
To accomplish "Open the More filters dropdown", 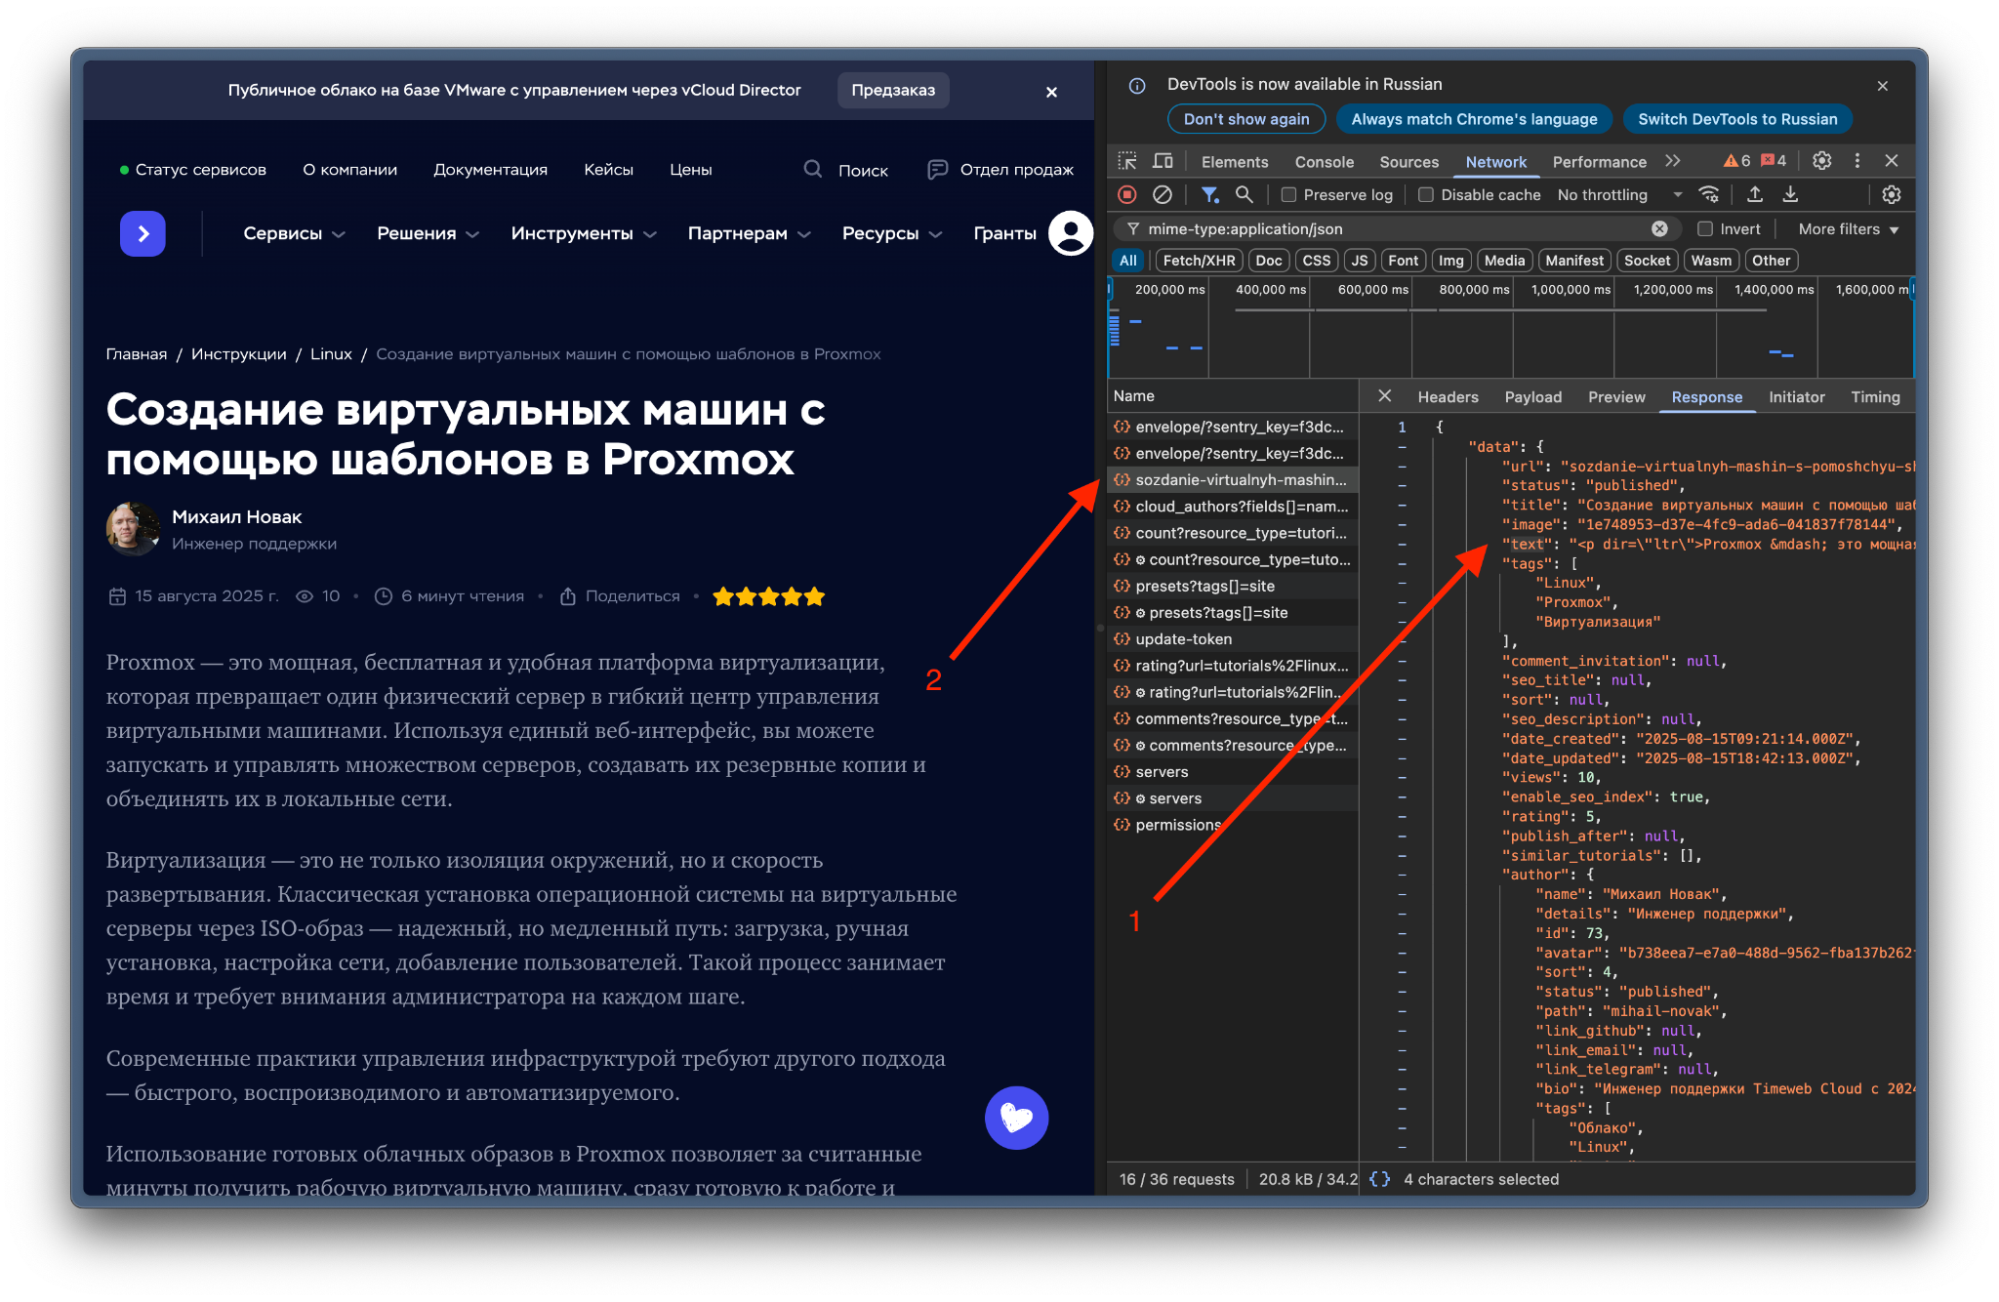I will point(1848,229).
